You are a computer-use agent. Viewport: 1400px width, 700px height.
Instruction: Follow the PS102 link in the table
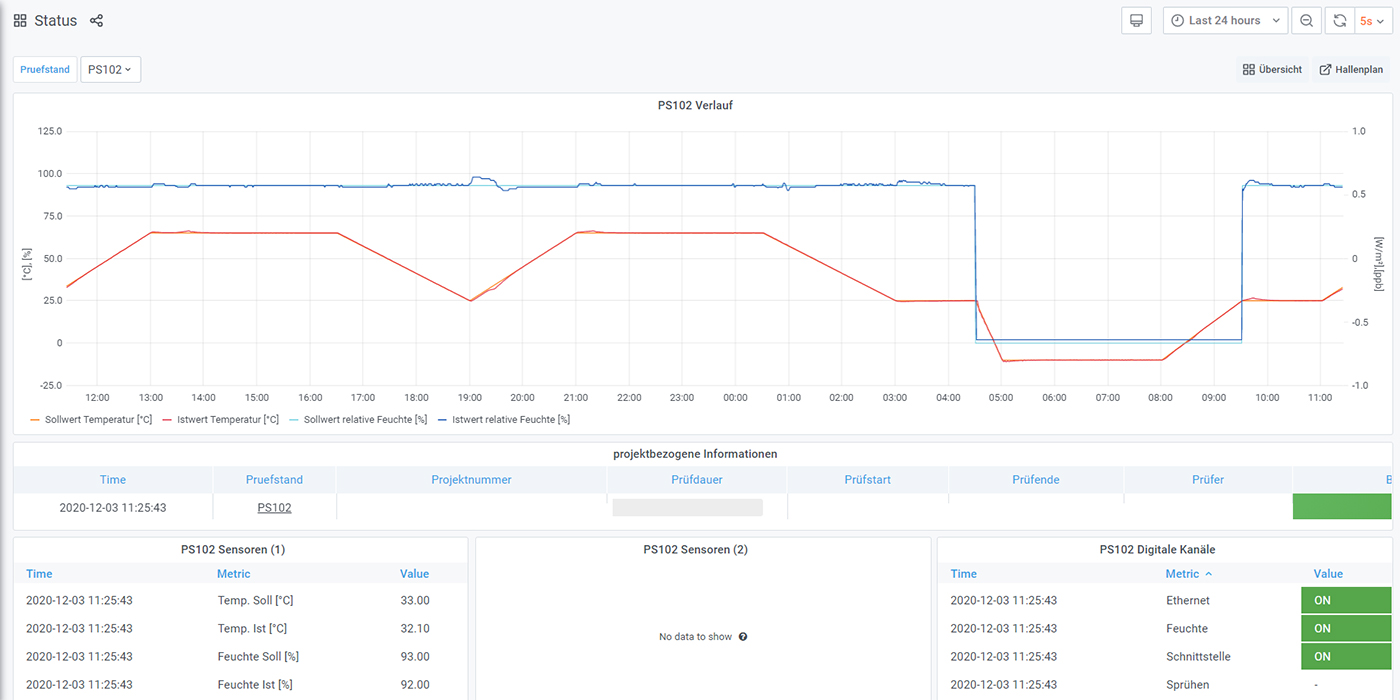click(274, 508)
